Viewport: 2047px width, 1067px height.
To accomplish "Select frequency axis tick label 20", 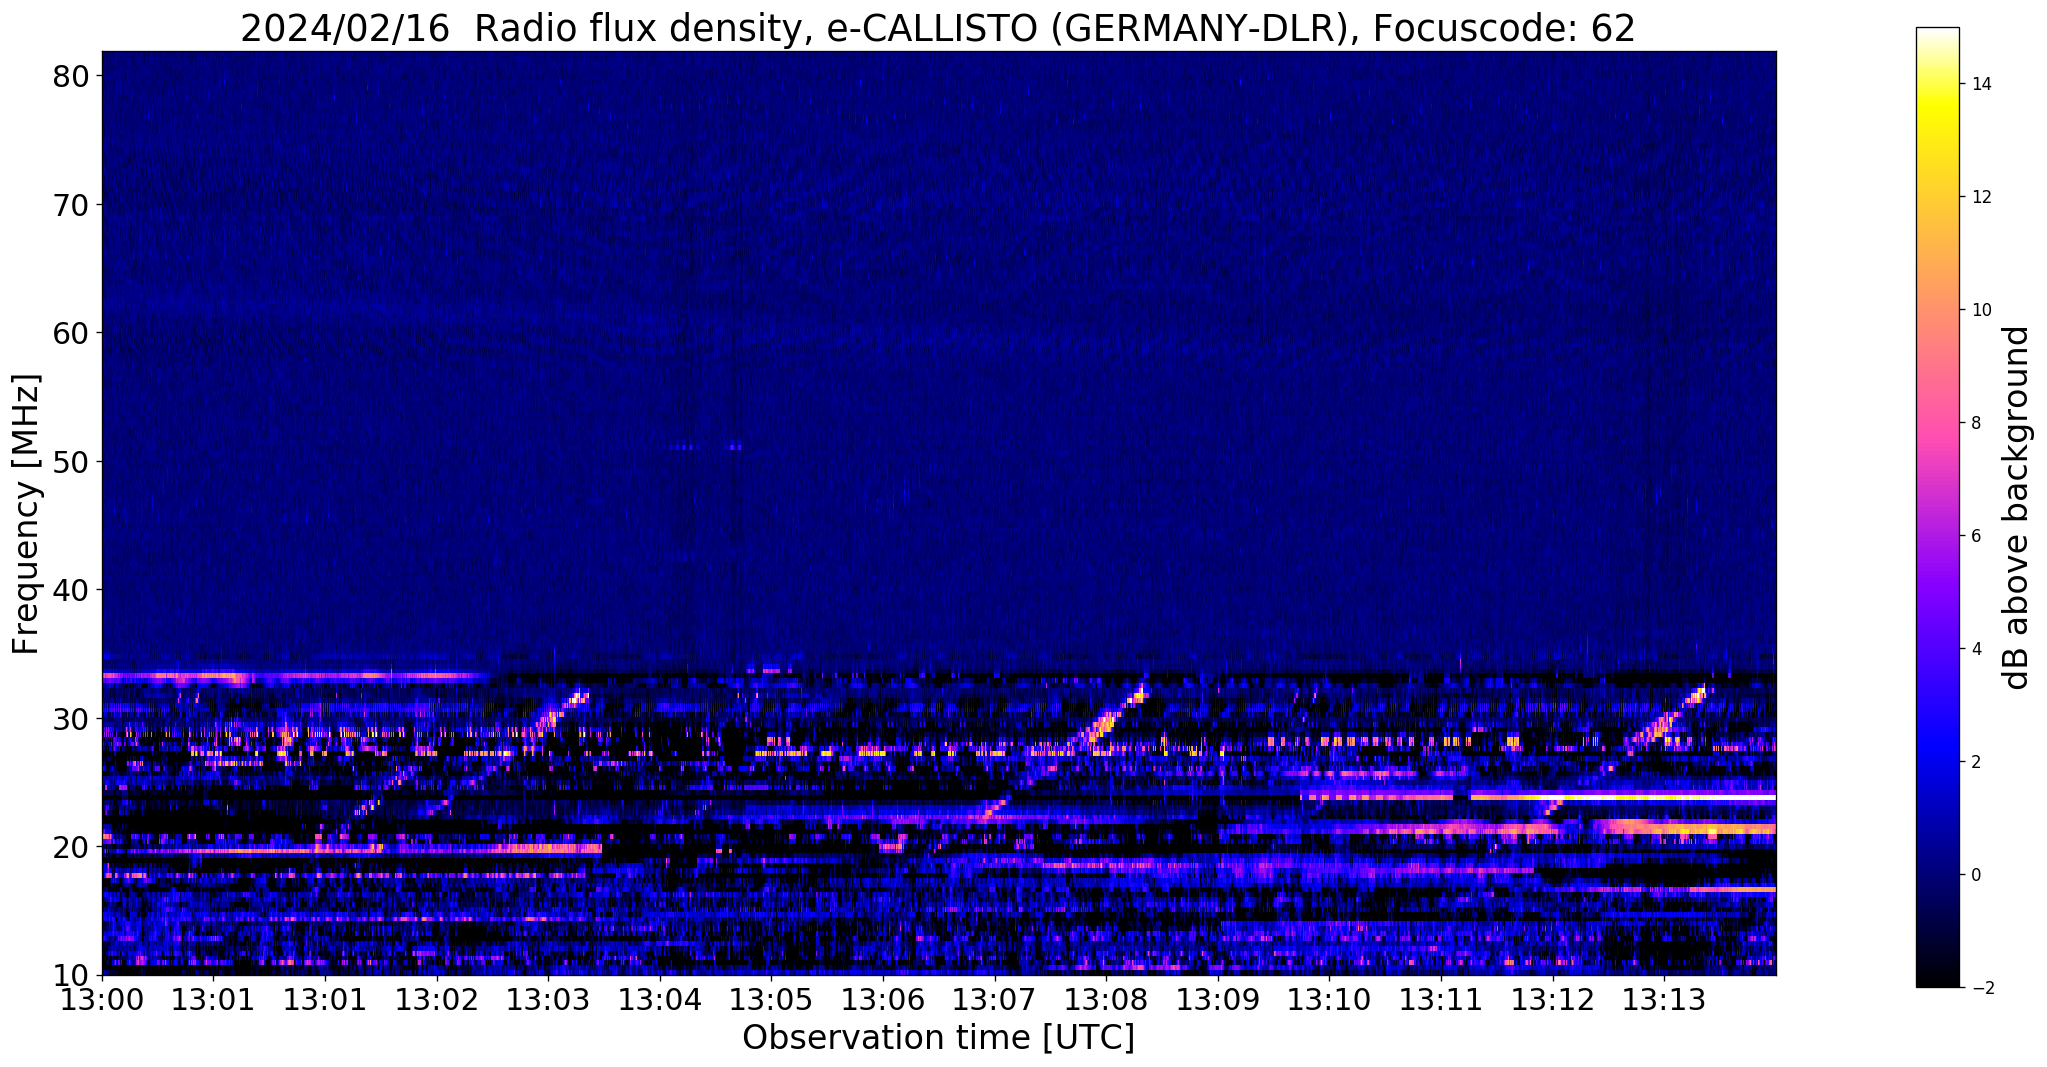I will [x=71, y=847].
